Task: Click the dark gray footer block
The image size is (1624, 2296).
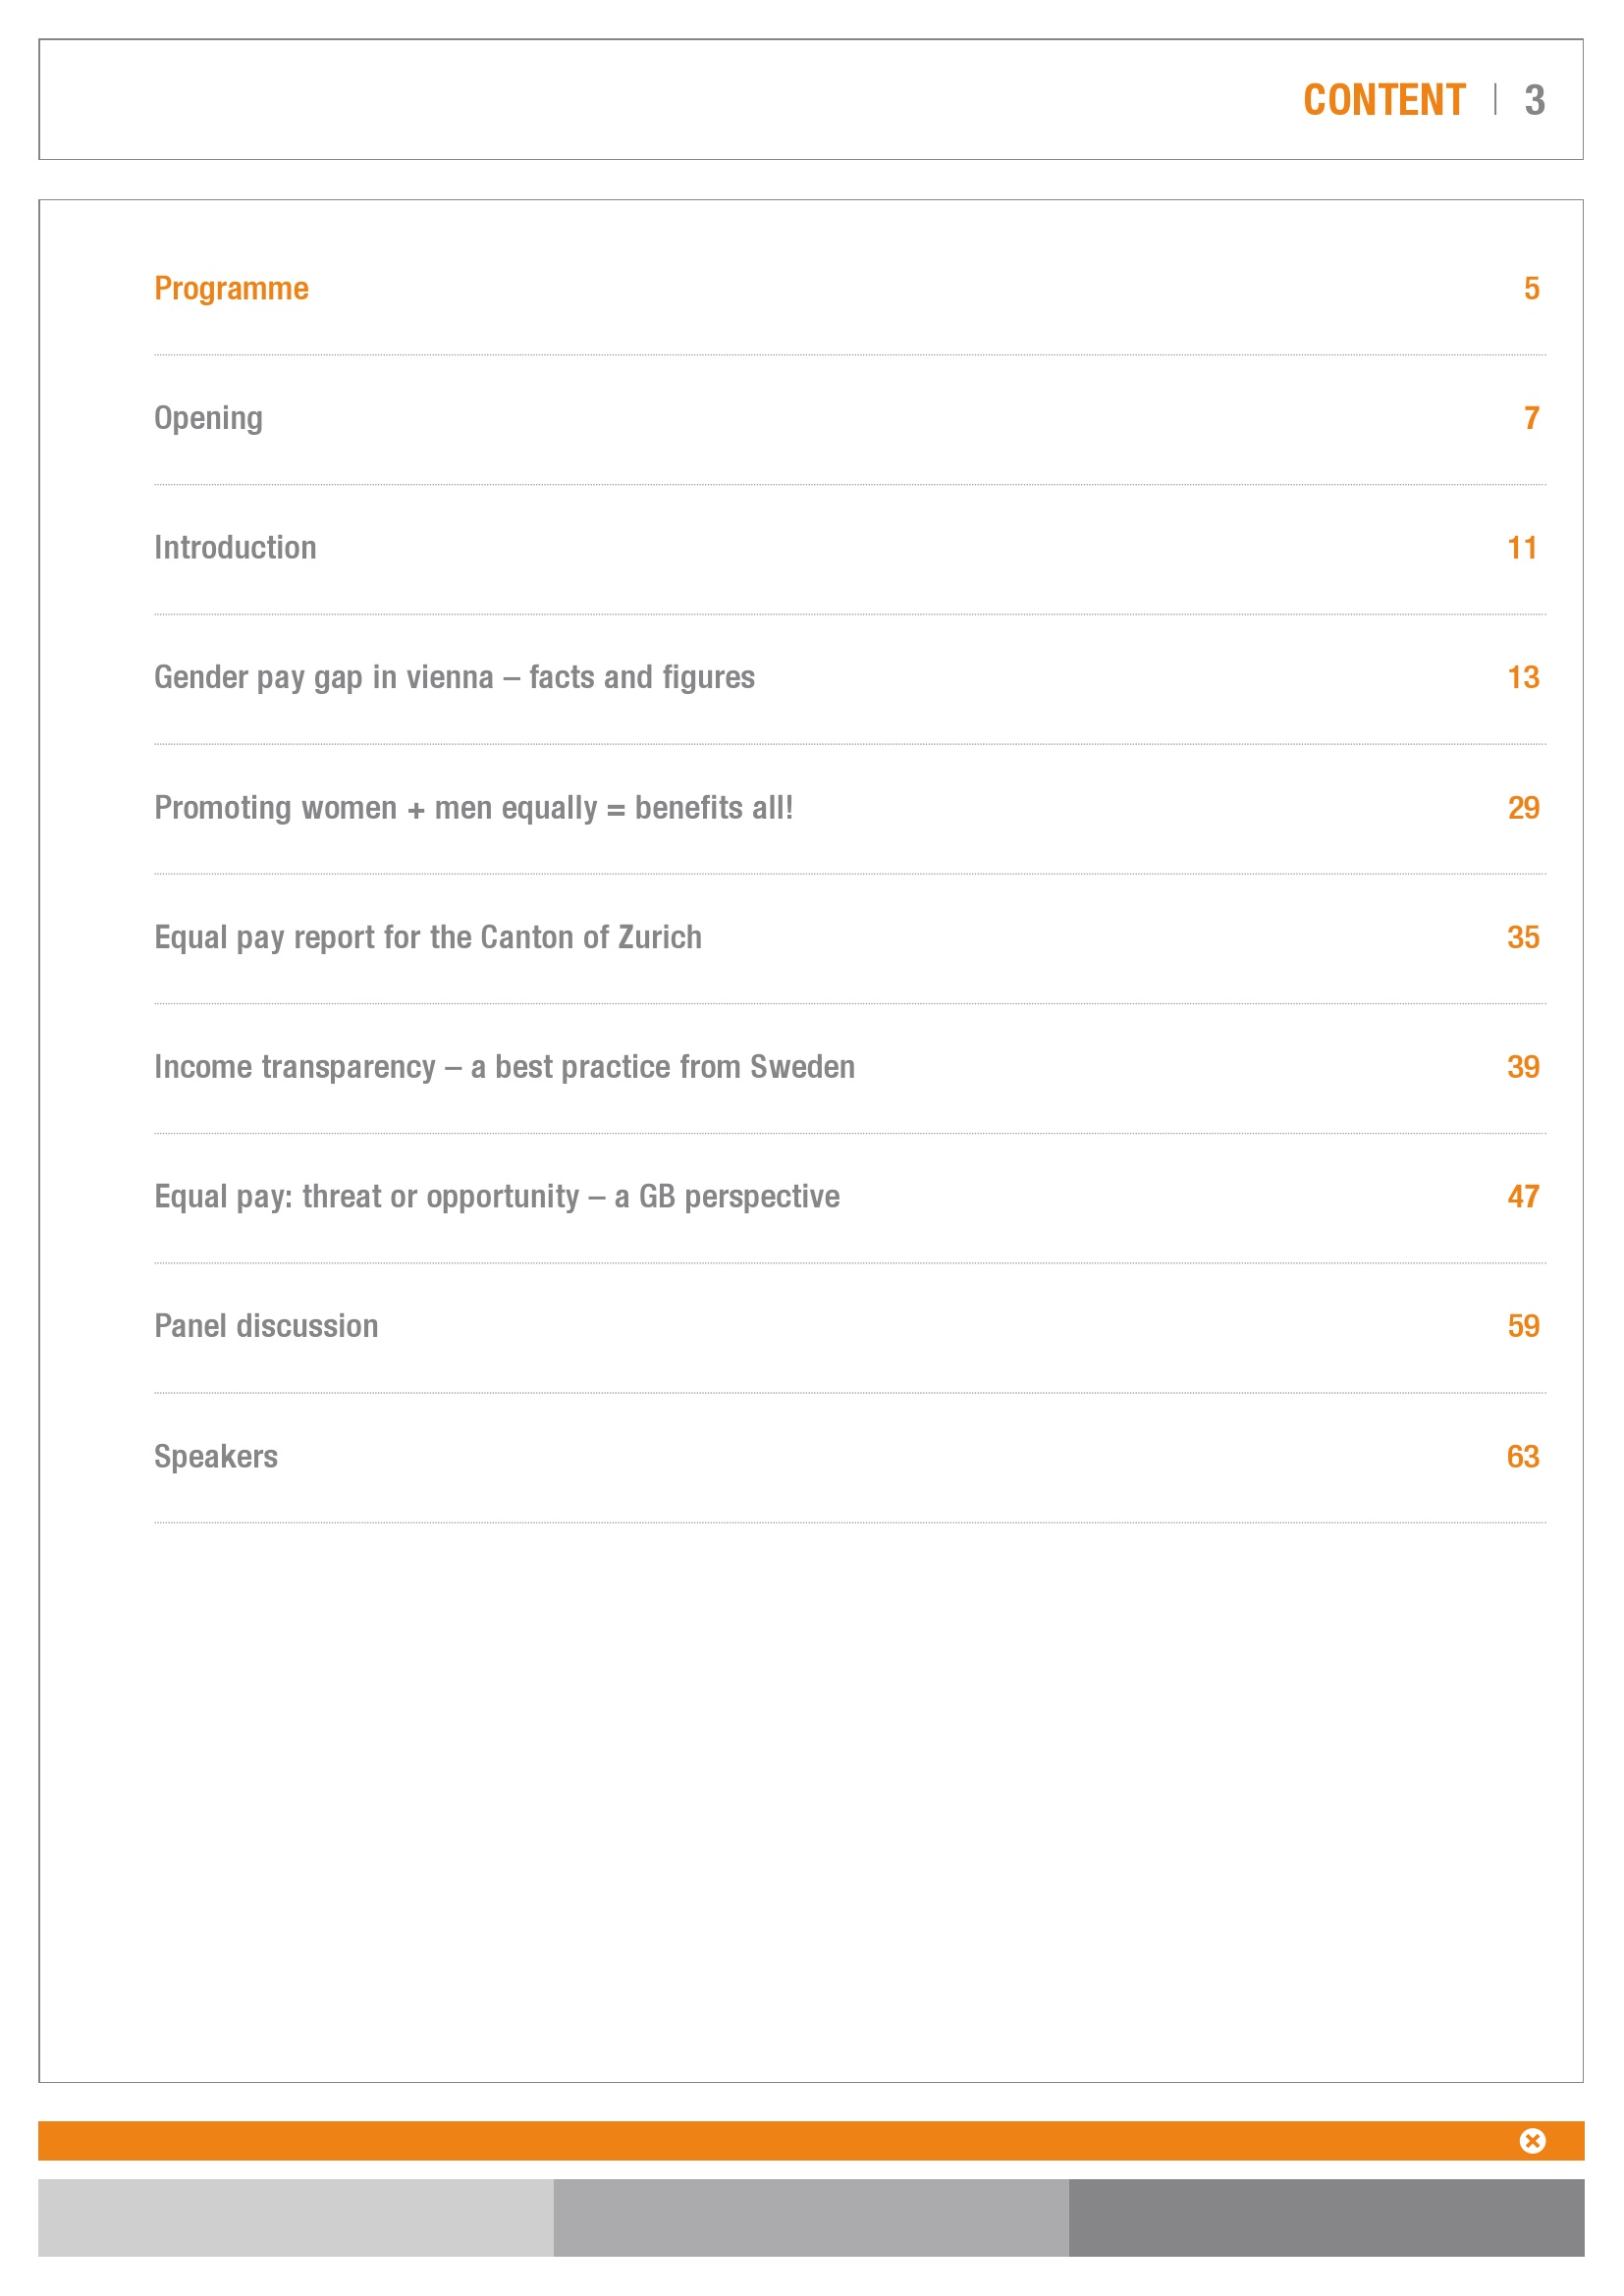Action: (x=1326, y=2217)
